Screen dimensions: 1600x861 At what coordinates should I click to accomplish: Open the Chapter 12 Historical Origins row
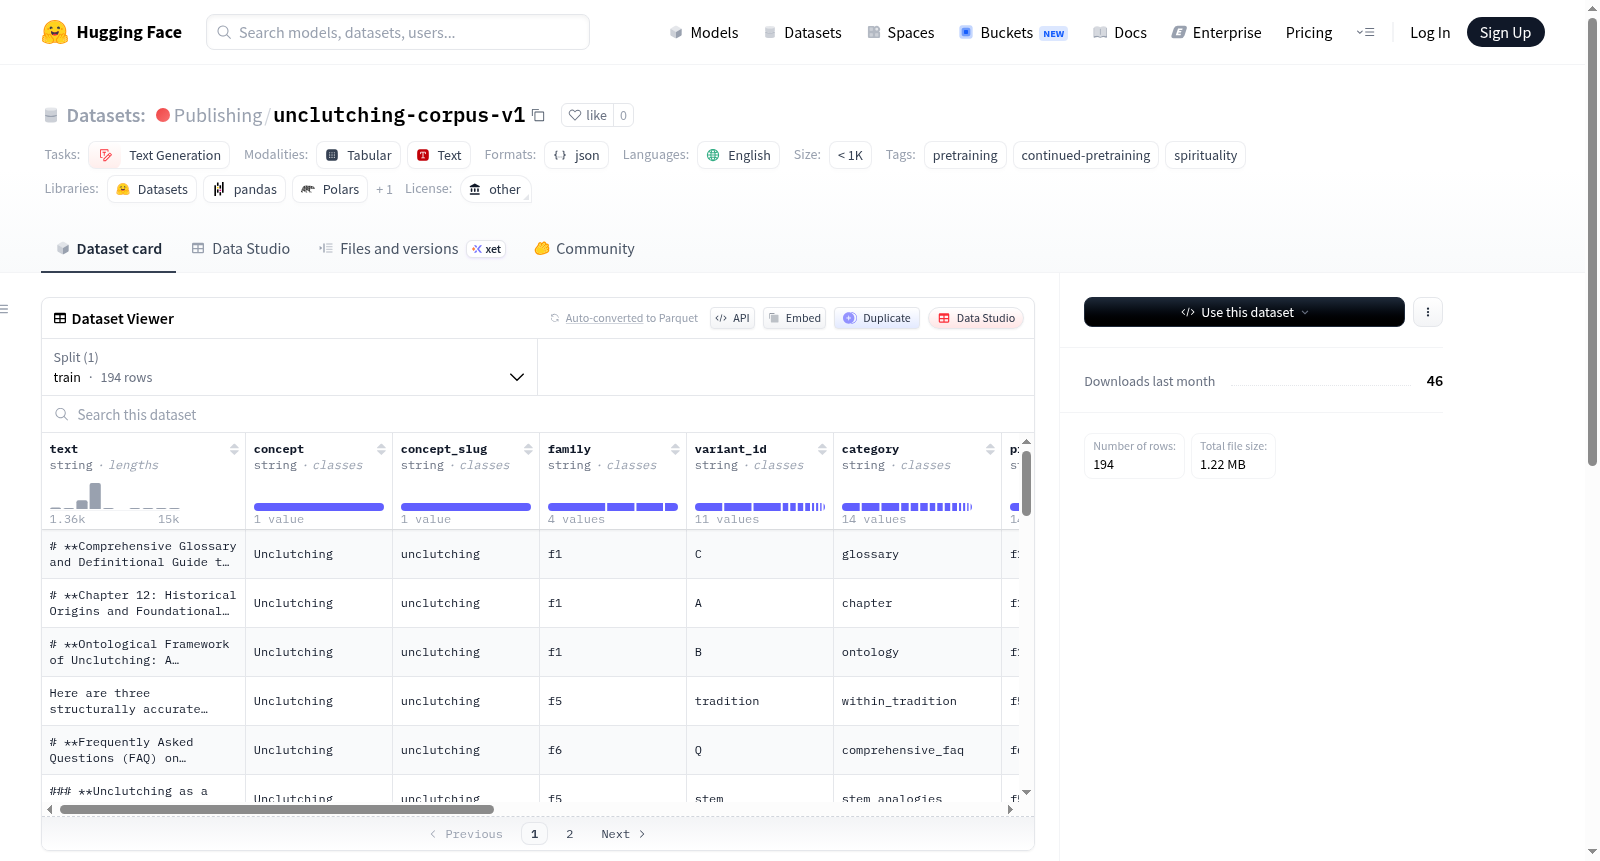143,603
